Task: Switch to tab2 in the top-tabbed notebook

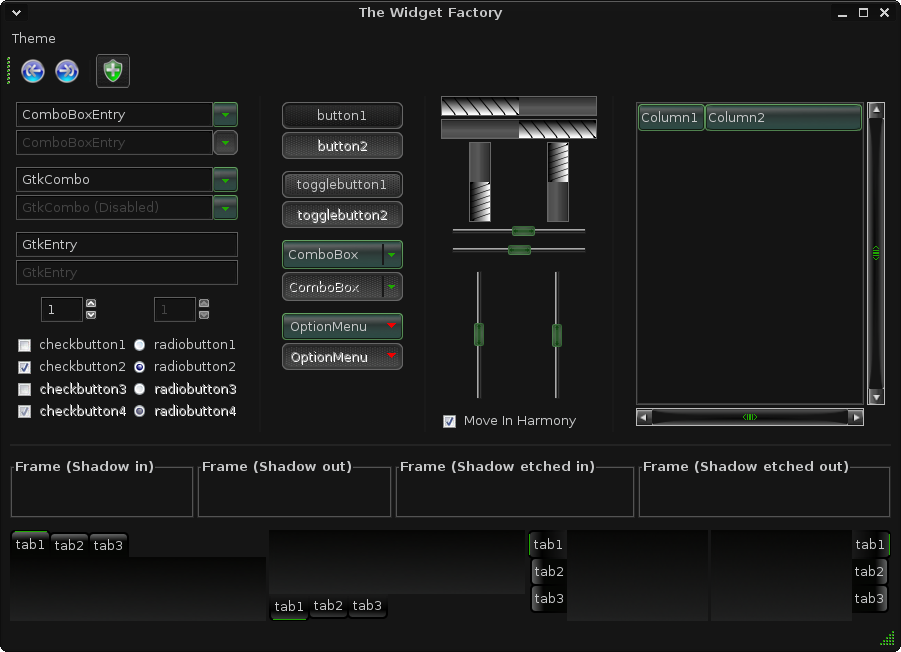Action: pos(69,546)
